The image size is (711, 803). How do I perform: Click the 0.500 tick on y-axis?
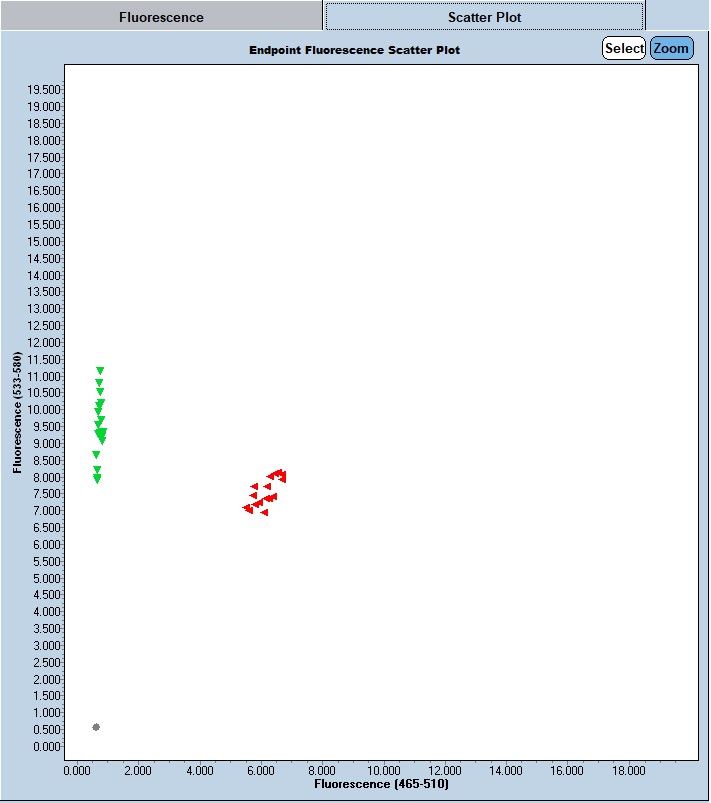click(46, 730)
